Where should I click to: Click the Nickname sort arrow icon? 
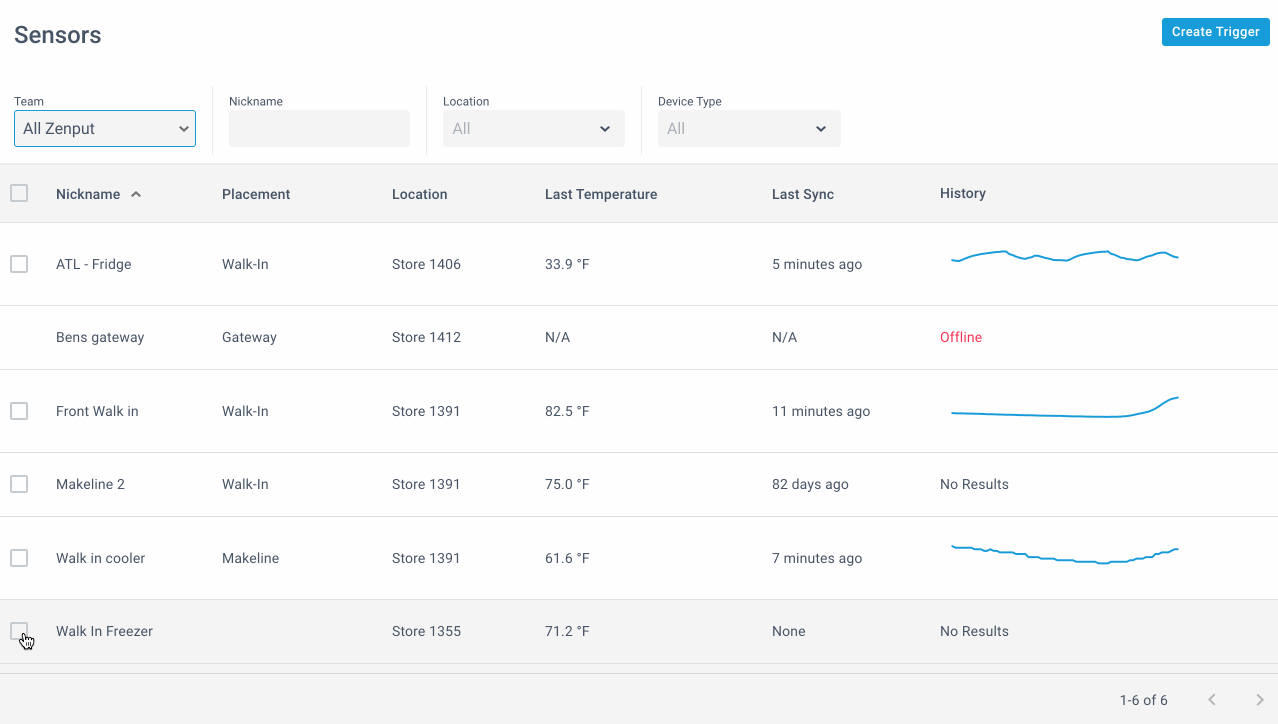pyautogui.click(x=136, y=194)
